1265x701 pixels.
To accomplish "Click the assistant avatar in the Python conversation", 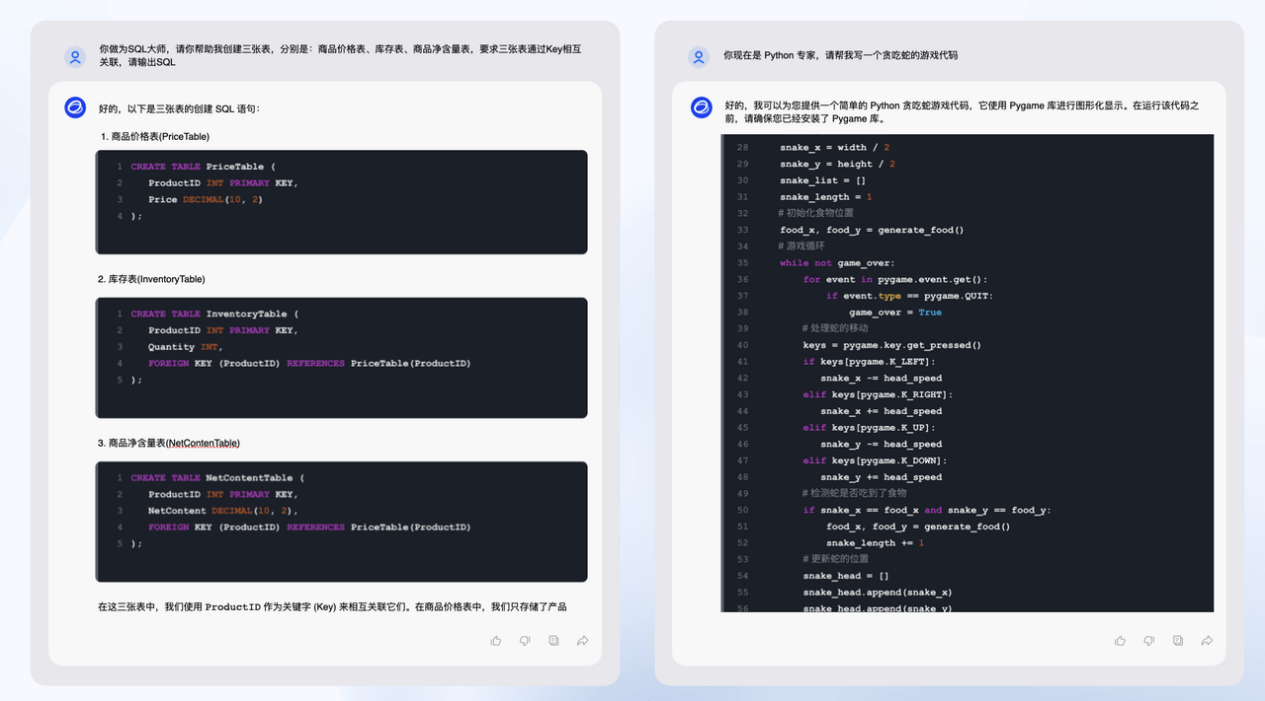I will [701, 107].
